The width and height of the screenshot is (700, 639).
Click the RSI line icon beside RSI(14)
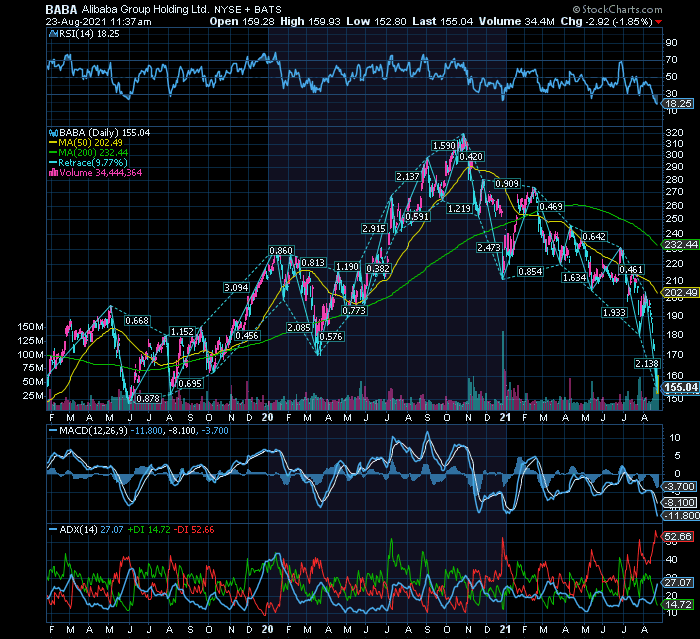click(54, 34)
